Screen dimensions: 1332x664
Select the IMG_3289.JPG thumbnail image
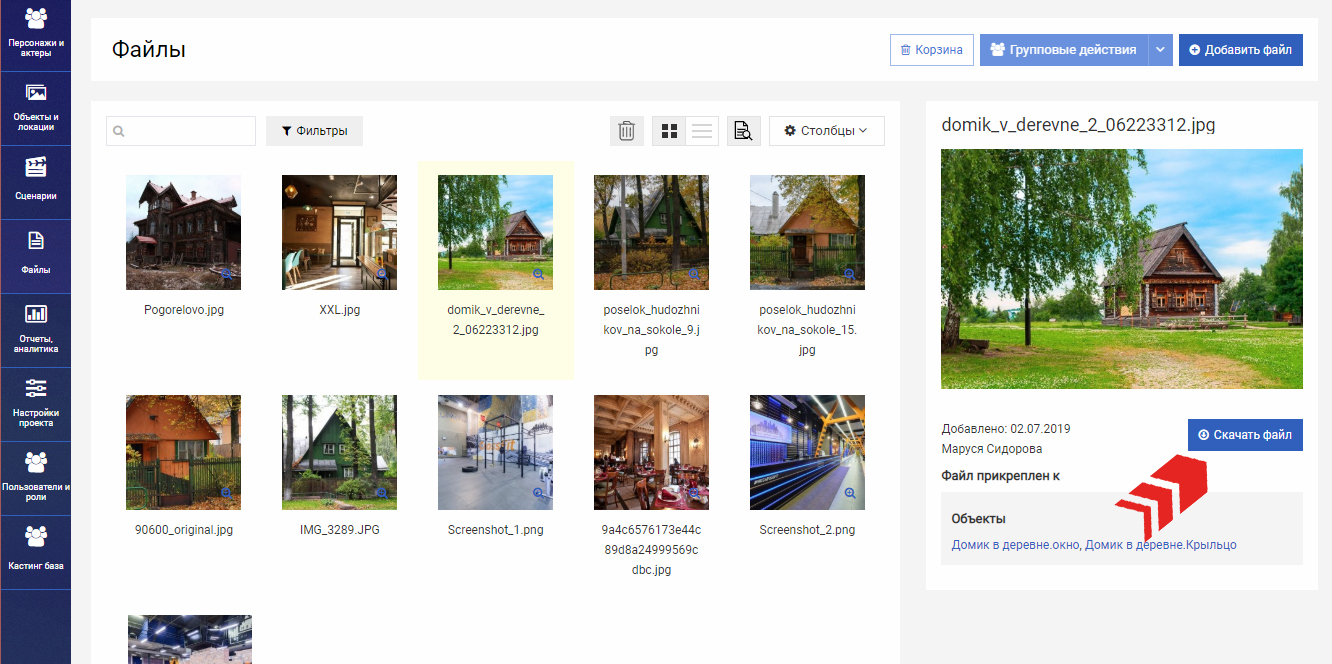(x=339, y=452)
